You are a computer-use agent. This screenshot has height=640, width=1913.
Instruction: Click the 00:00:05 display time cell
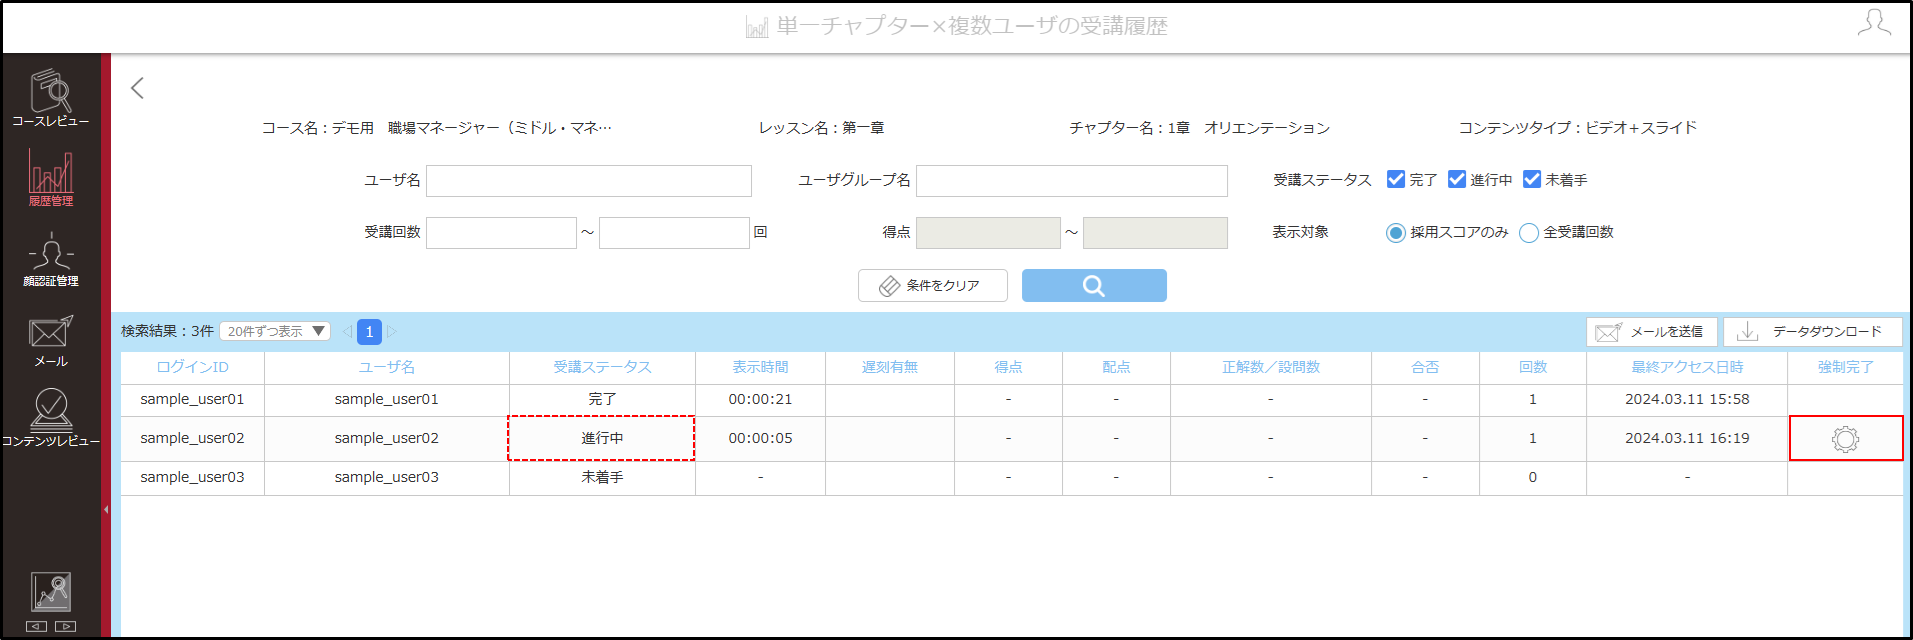(760, 438)
